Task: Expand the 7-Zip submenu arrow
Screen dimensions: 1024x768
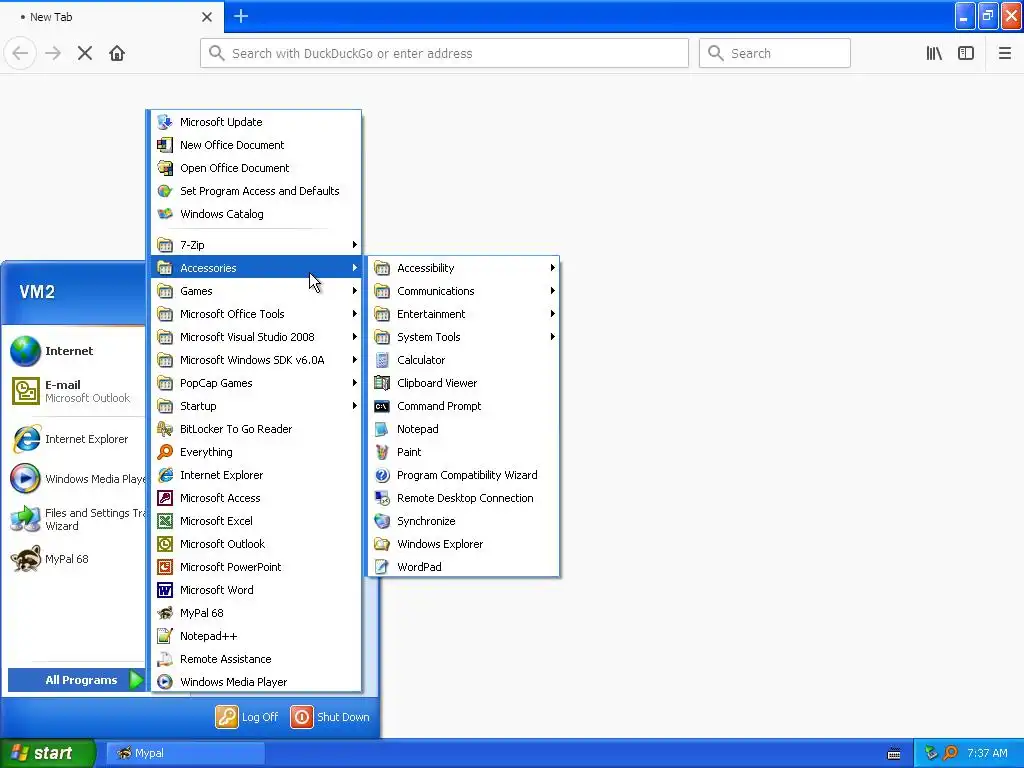Action: [355, 245]
